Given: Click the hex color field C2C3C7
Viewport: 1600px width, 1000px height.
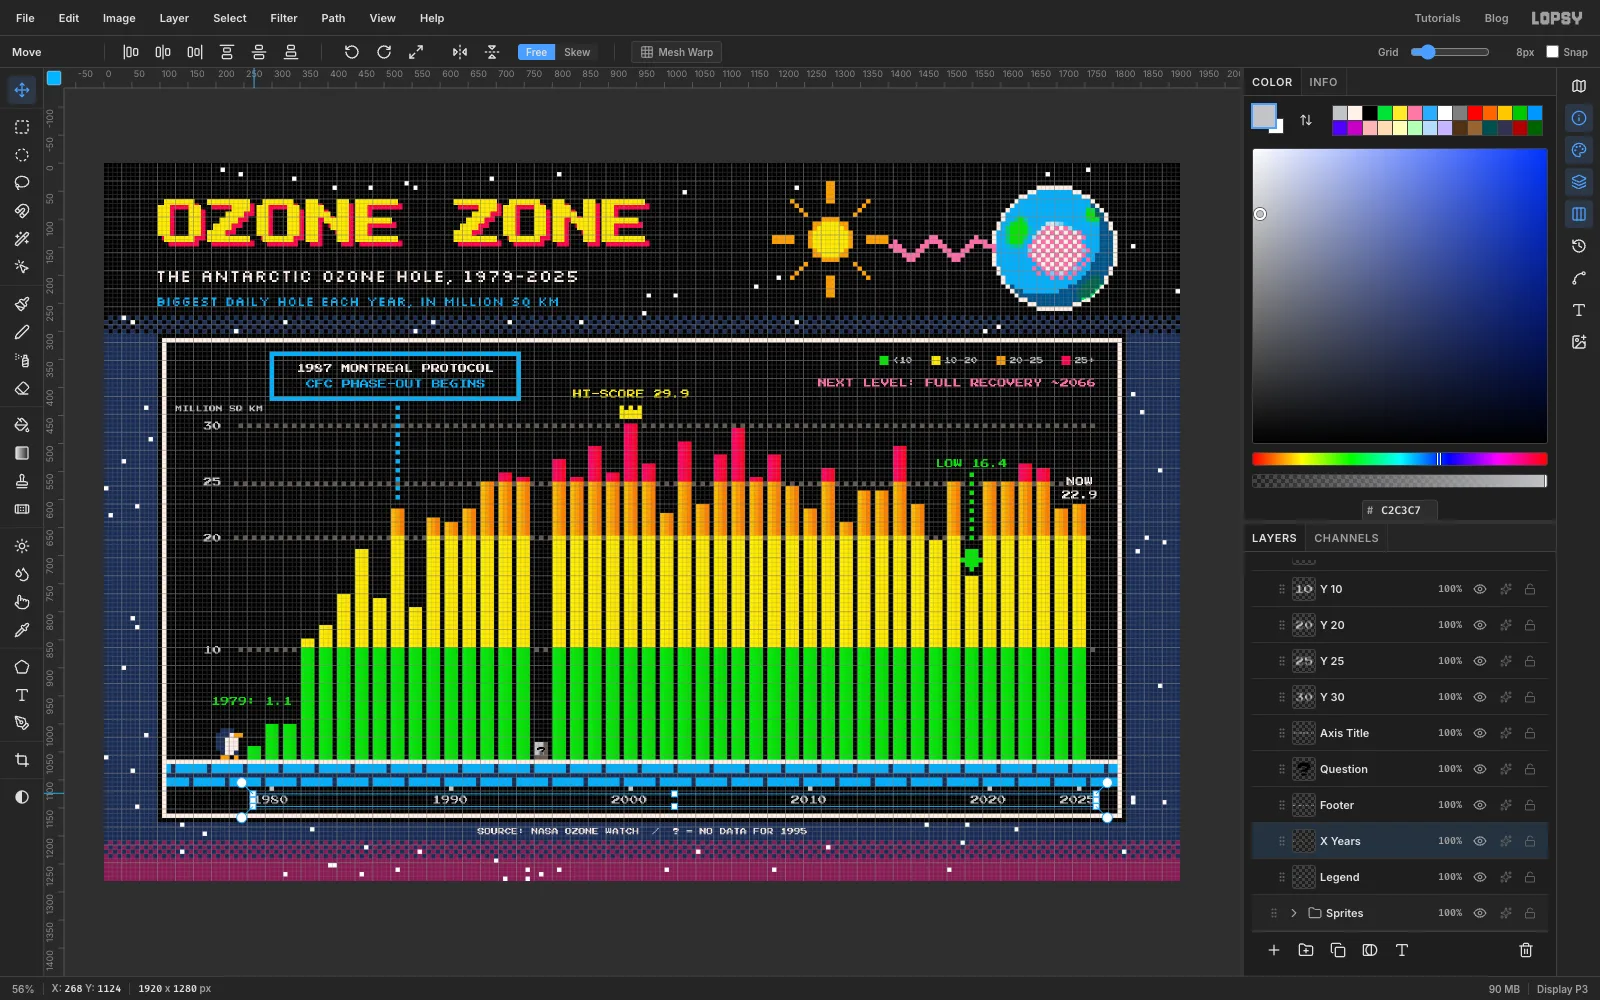Looking at the screenshot, I should pyautogui.click(x=1400, y=510).
